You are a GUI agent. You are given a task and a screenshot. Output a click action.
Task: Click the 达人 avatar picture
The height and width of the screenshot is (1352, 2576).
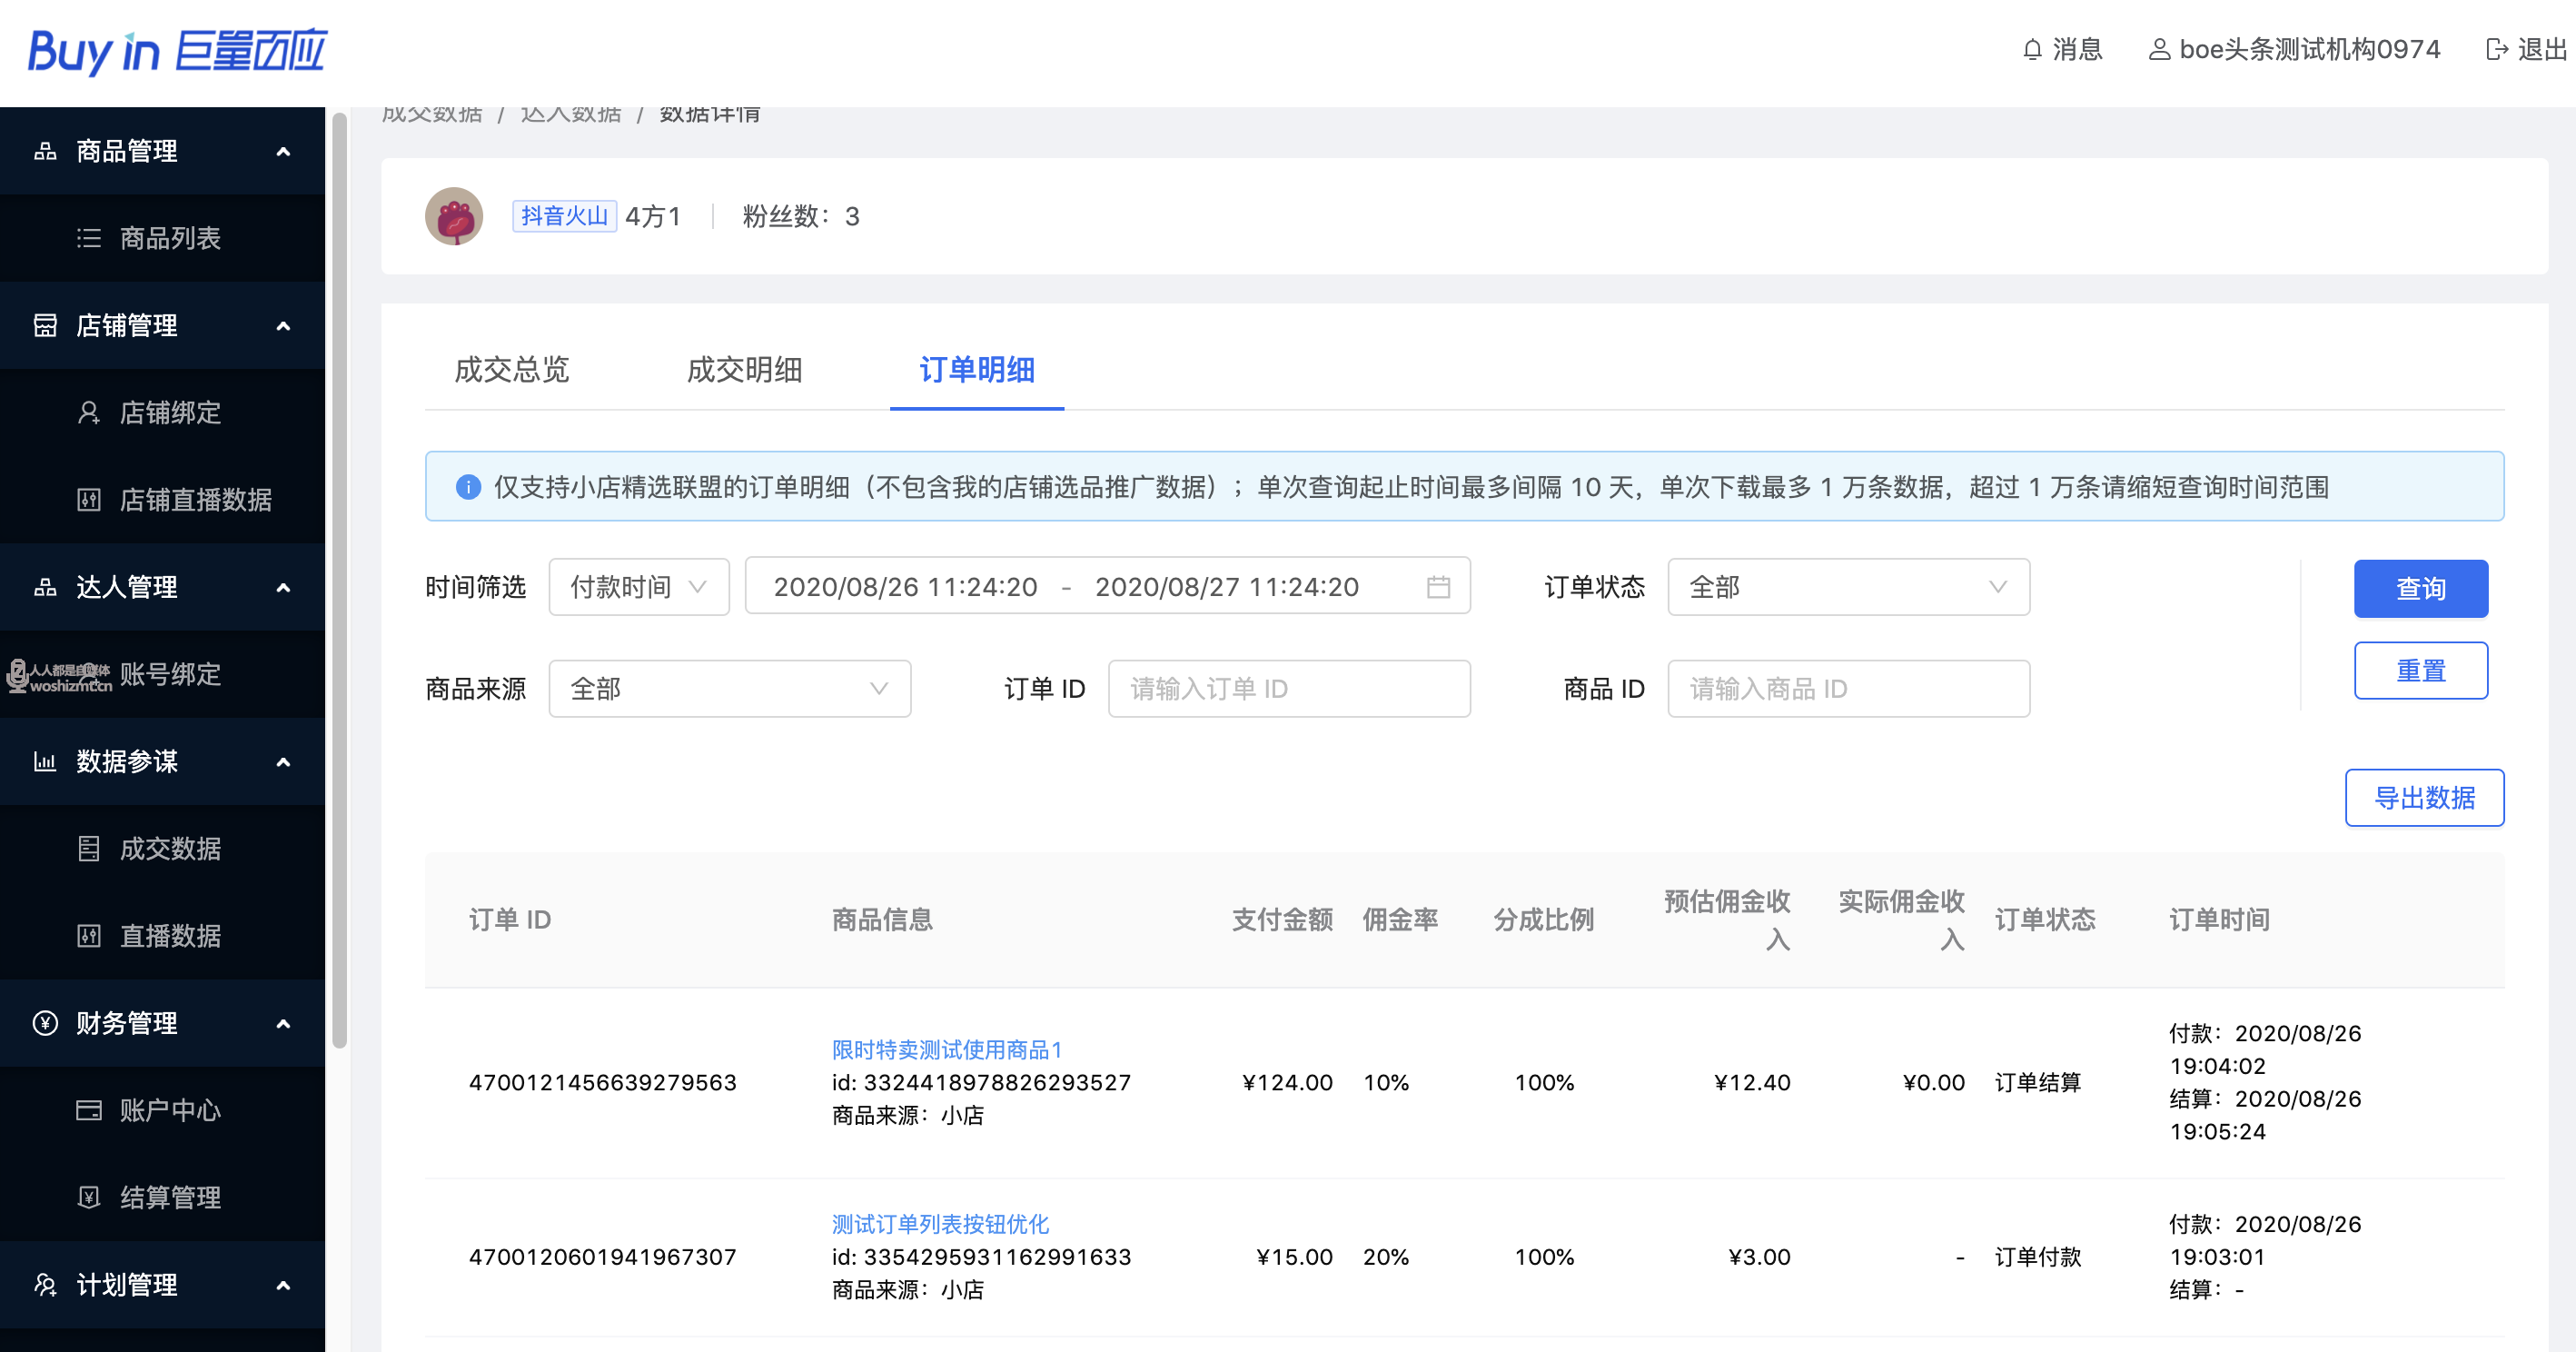pyautogui.click(x=454, y=216)
